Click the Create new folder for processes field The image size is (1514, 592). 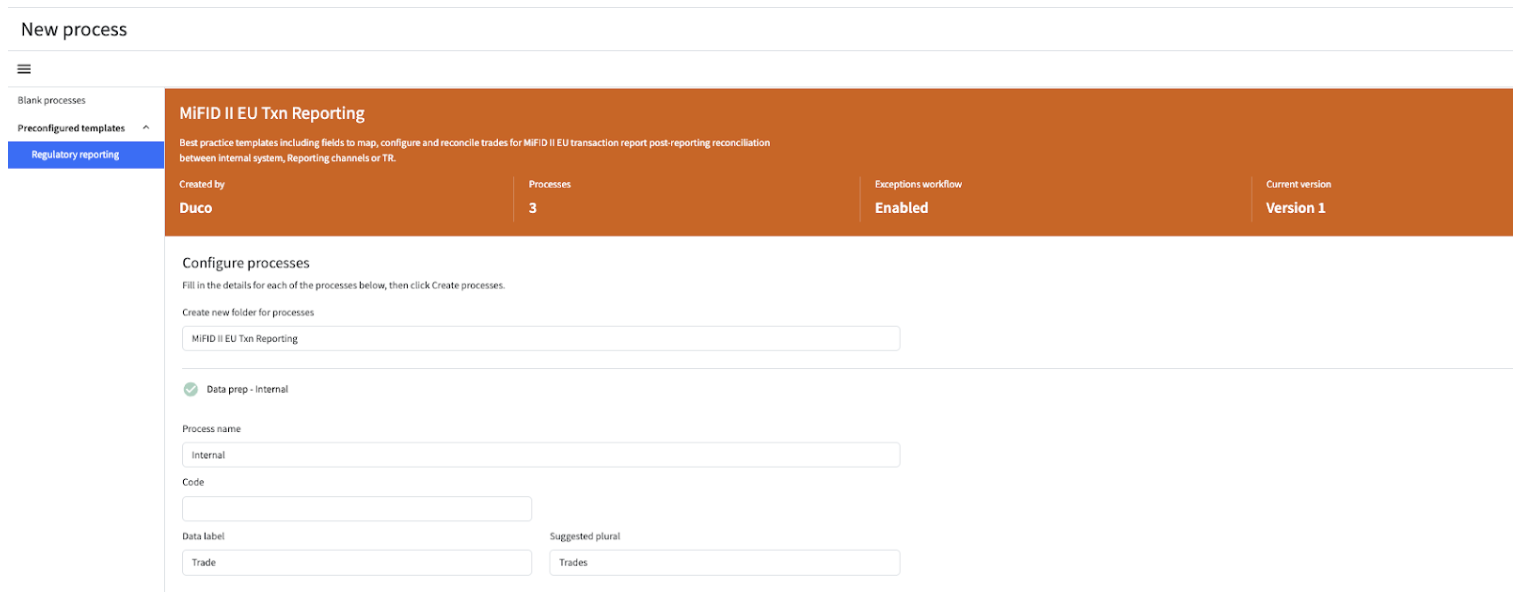(x=541, y=338)
